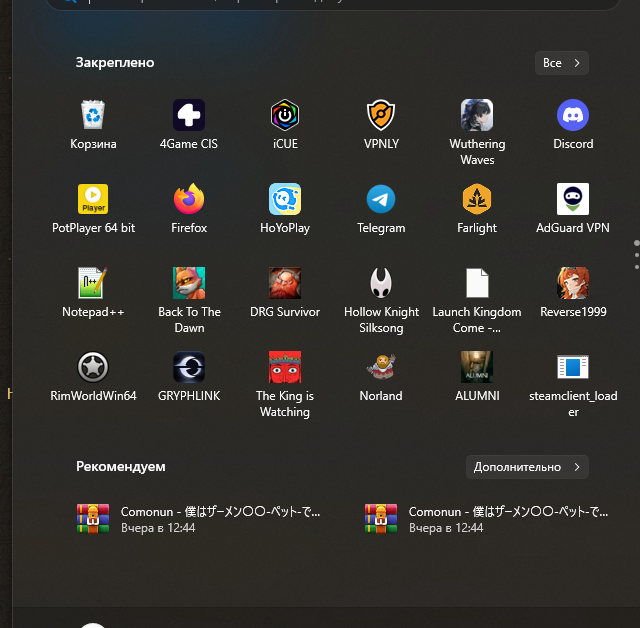Launch AdGuard VPN app

pos(573,199)
